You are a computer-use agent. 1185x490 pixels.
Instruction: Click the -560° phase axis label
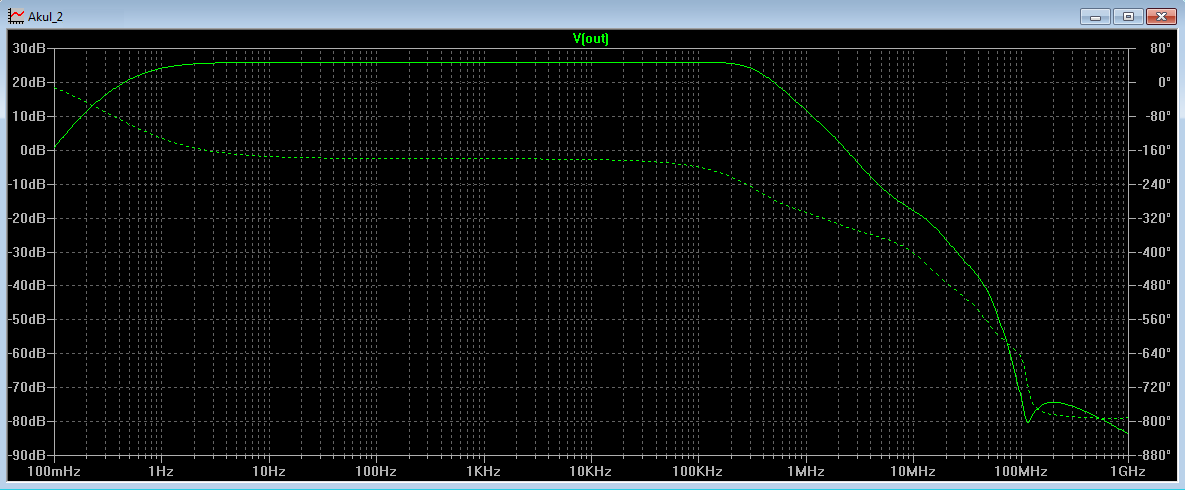click(1153, 319)
